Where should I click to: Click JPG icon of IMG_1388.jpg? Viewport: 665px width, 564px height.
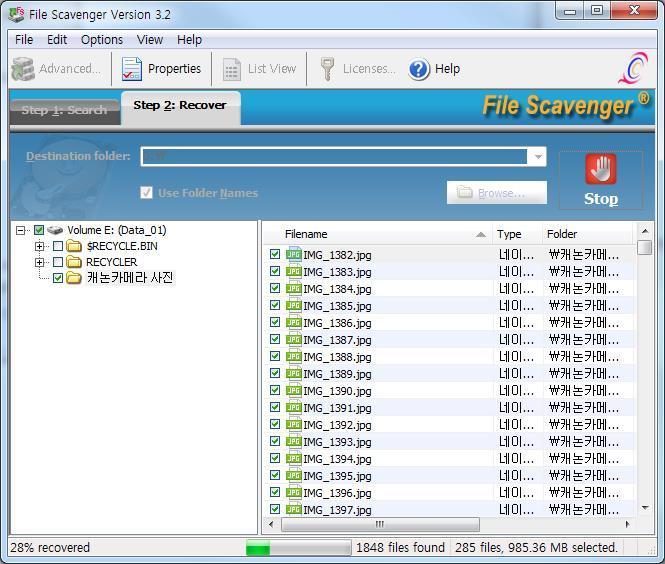(293, 356)
